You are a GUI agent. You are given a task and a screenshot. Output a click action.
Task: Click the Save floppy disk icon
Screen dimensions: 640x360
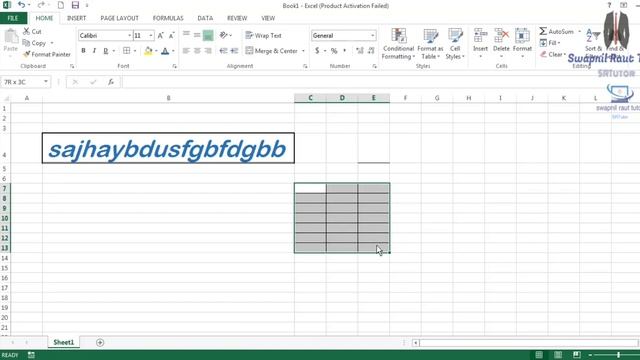pos(75,5)
